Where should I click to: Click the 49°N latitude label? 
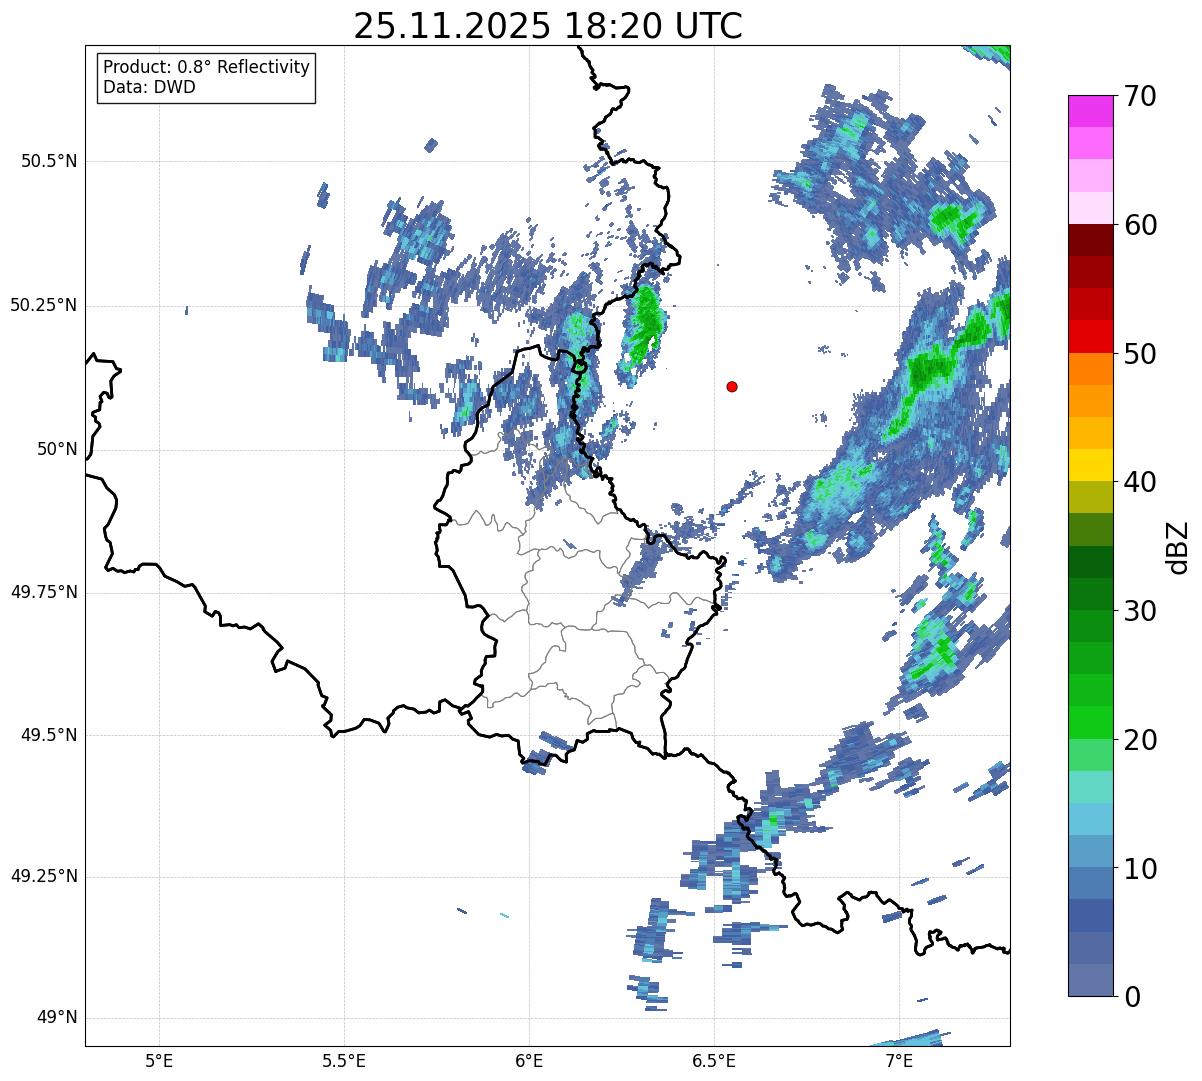(57, 1018)
